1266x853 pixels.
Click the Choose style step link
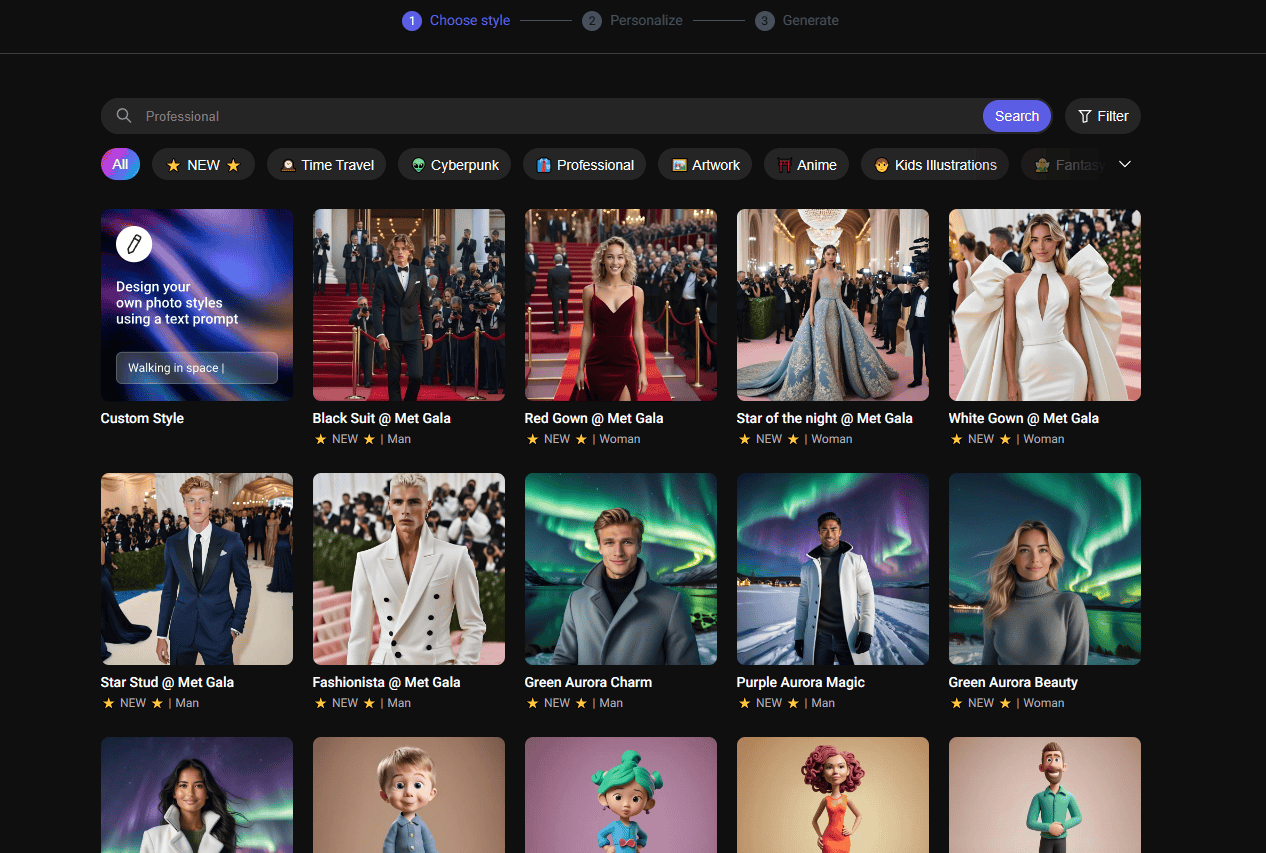[455, 20]
